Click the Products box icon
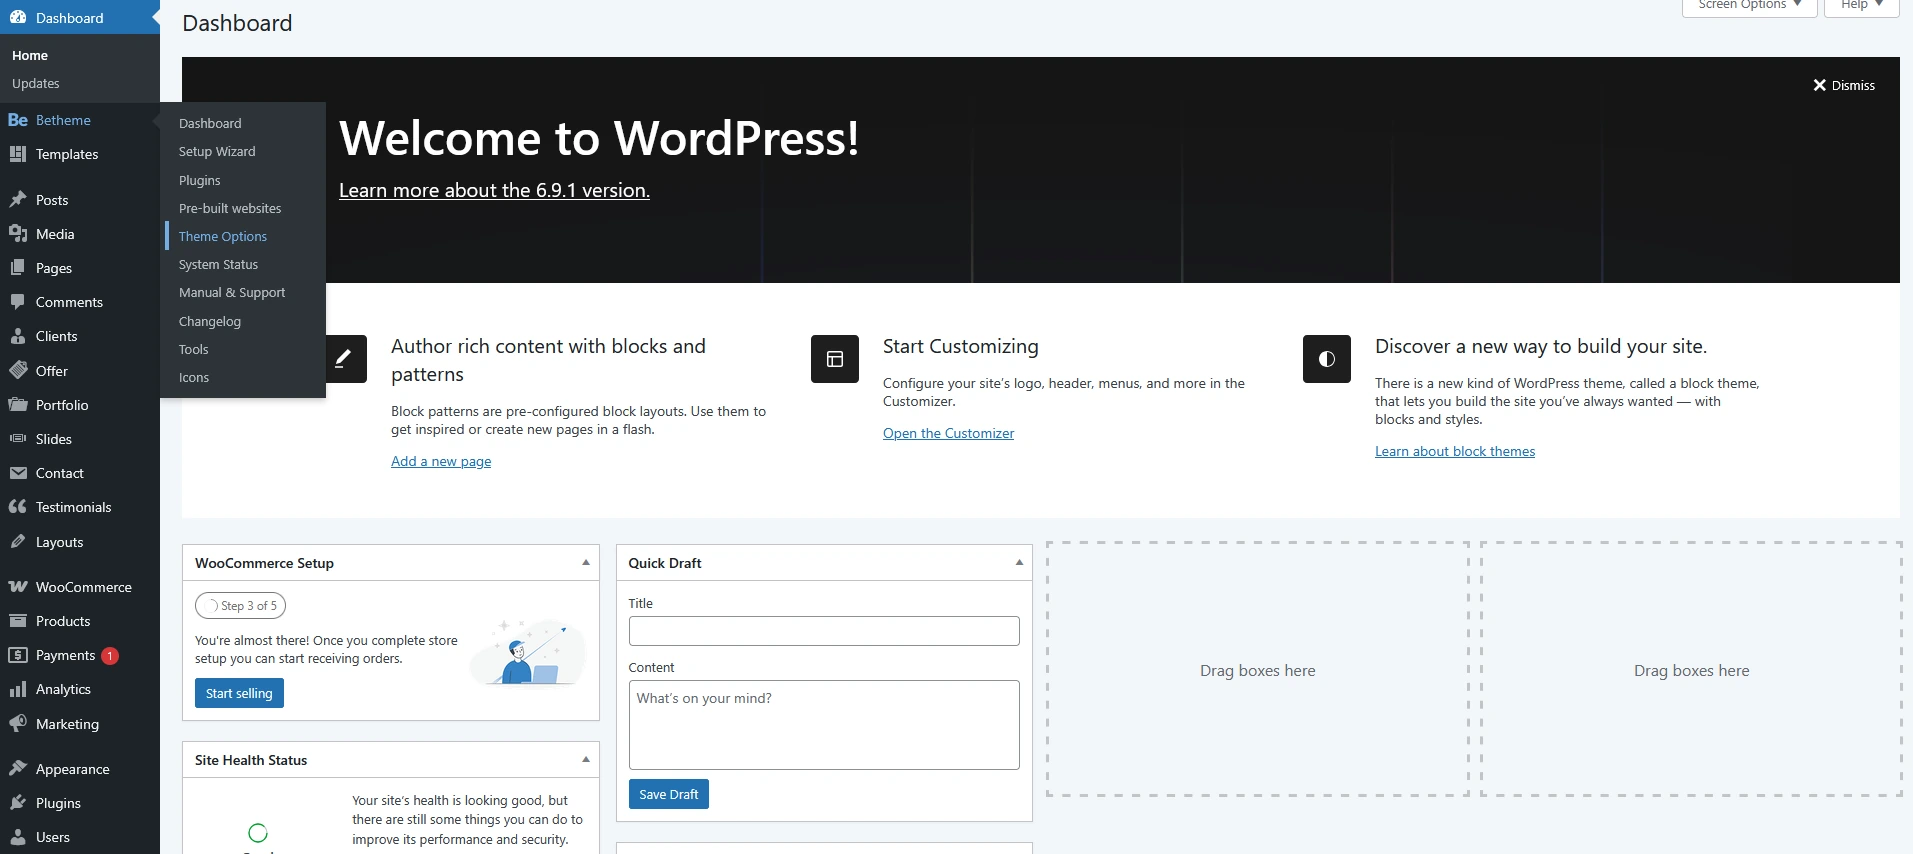Screen dimensions: 1913x854 coord(18,621)
